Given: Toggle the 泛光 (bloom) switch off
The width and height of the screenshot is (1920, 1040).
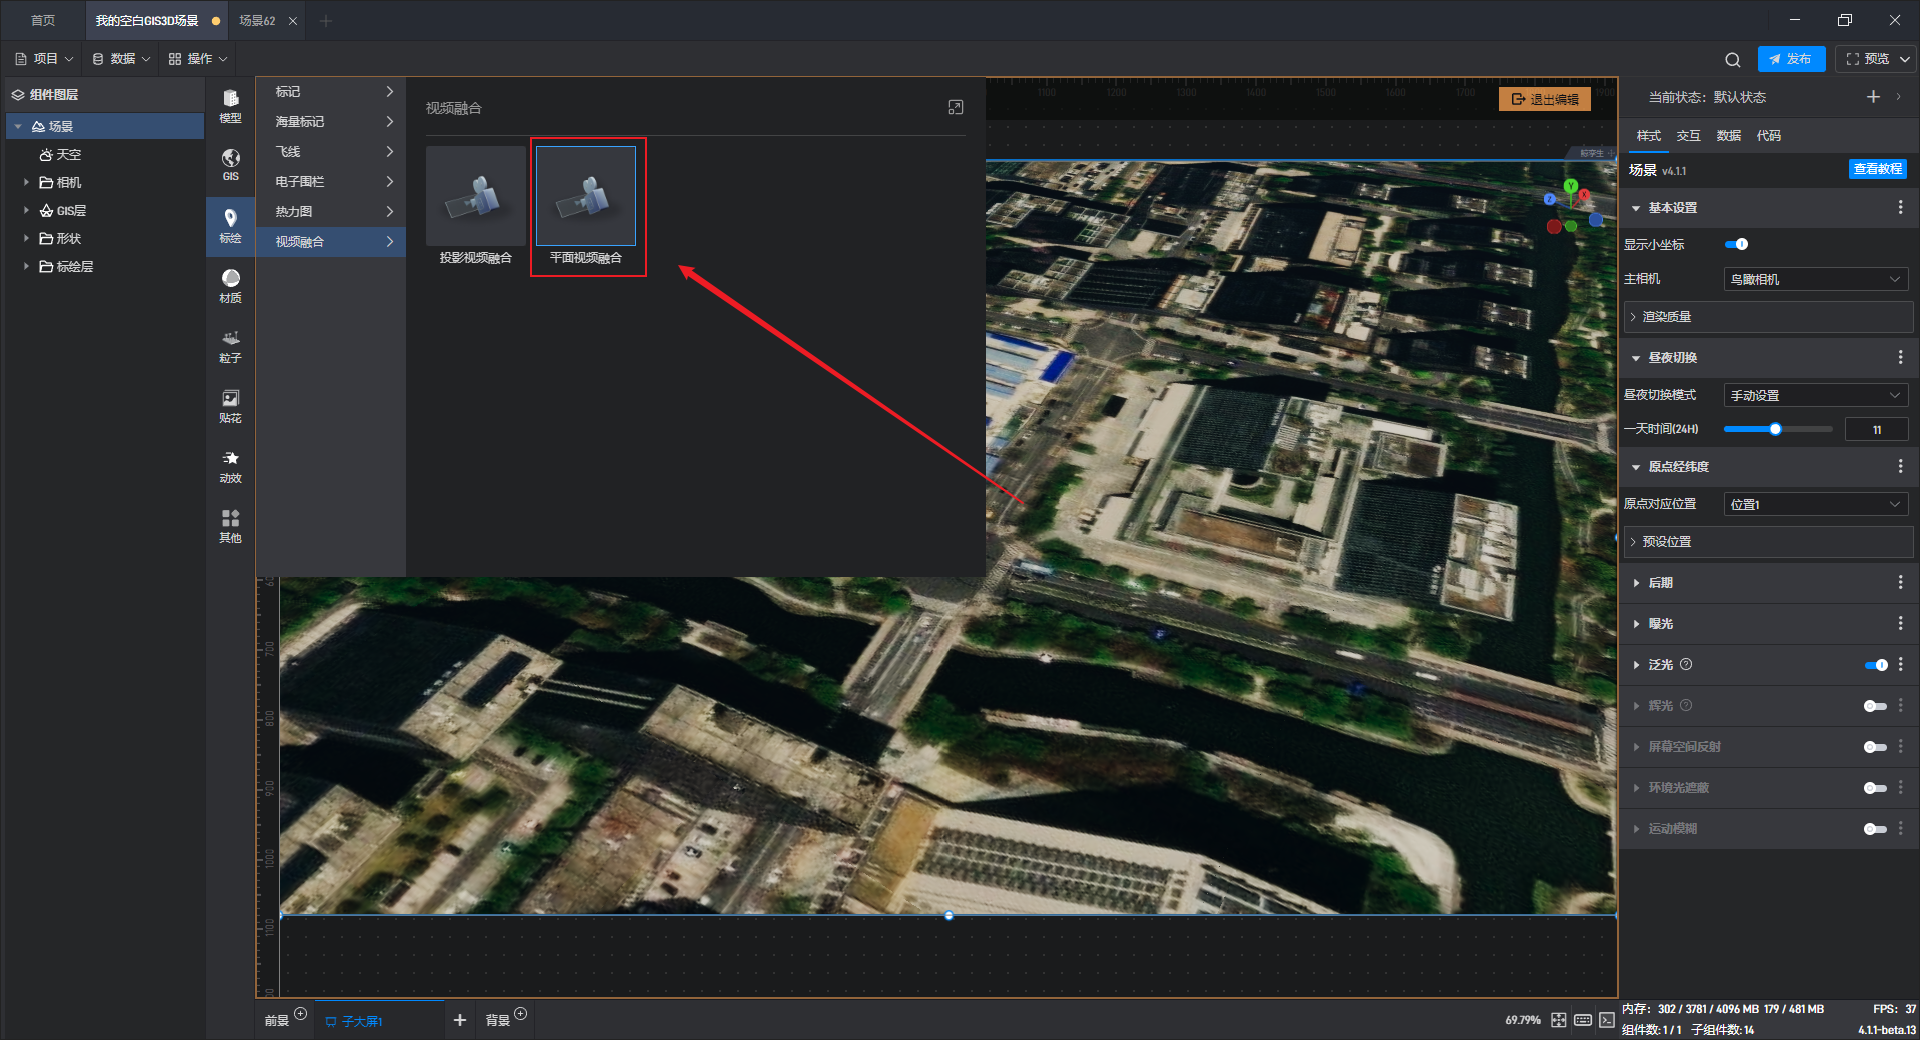Looking at the screenshot, I should pyautogui.click(x=1876, y=665).
